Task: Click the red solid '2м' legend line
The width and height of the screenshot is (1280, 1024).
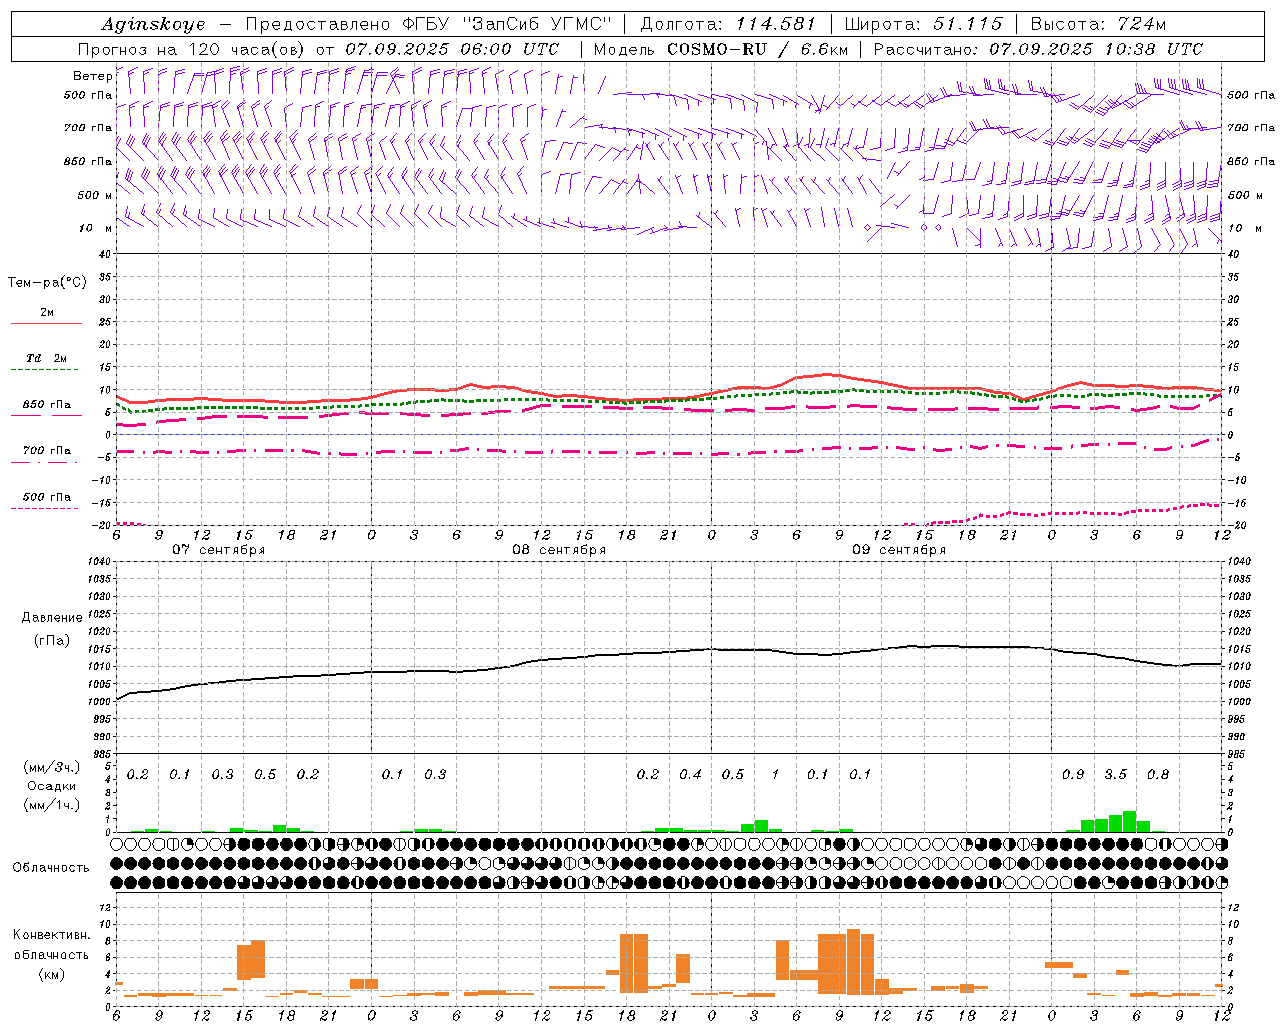Action: tap(46, 323)
